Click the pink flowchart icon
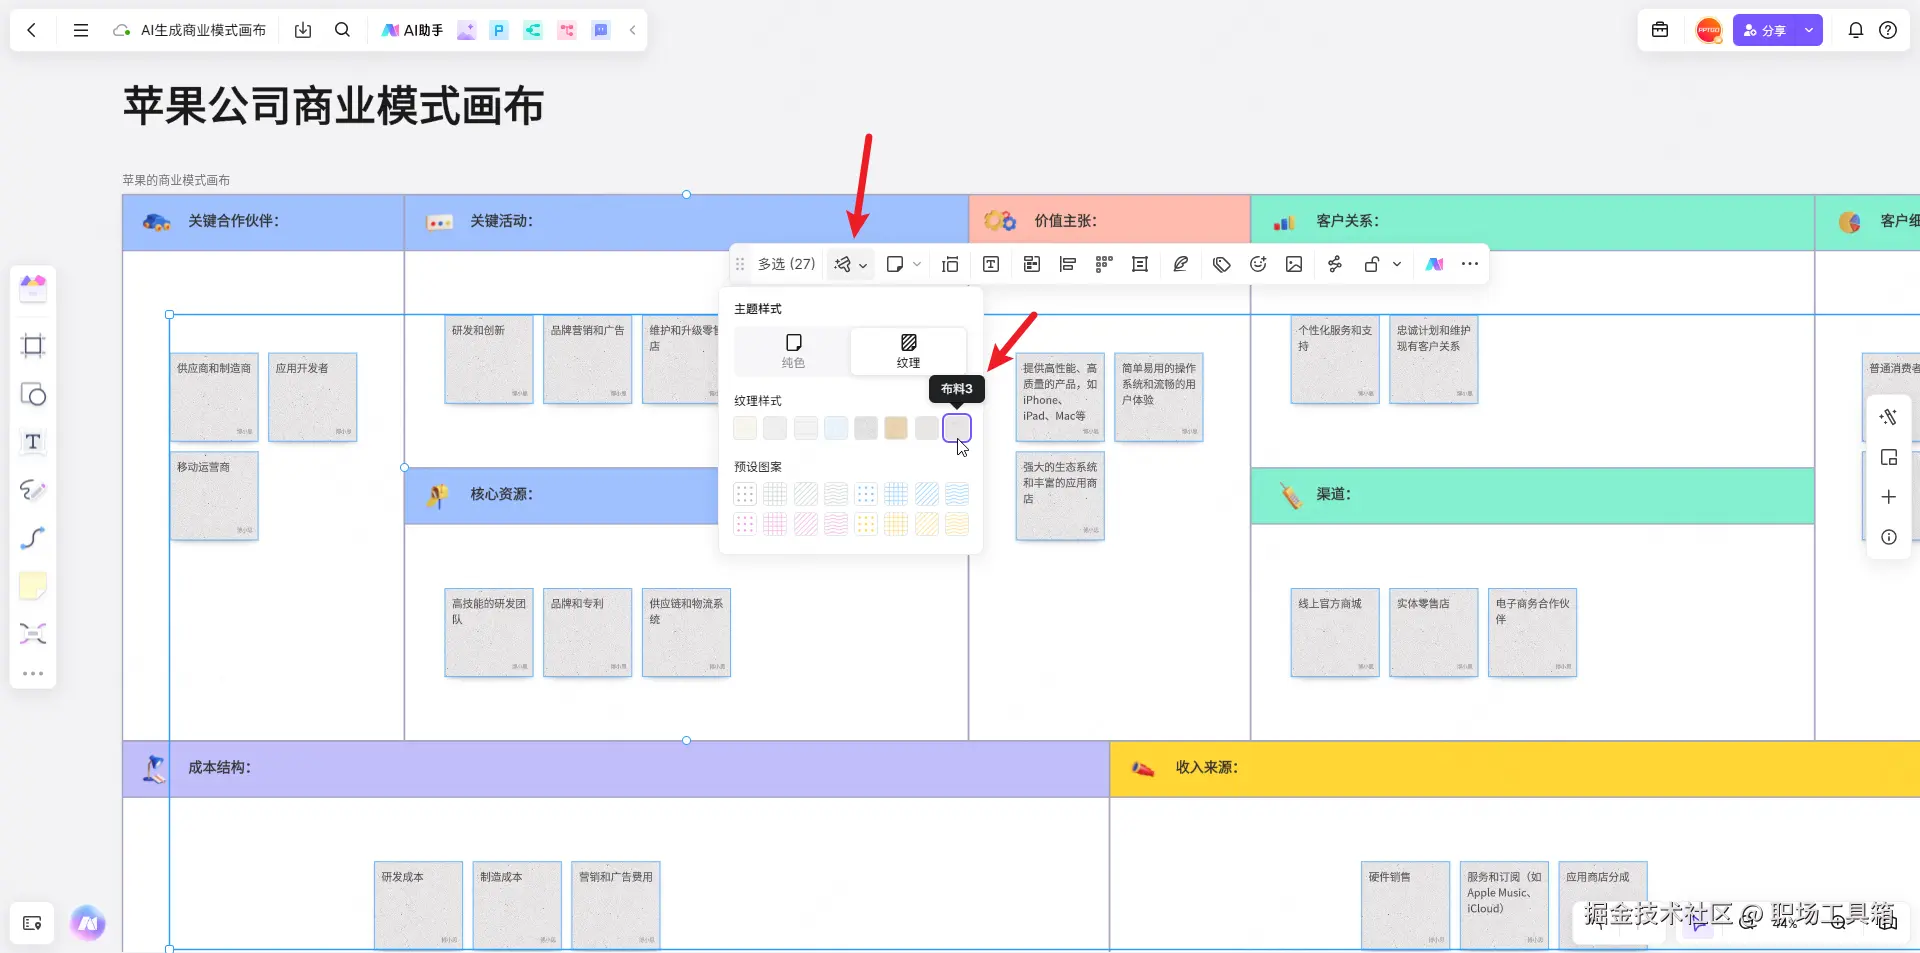Screen dimensions: 1920x953 (567, 30)
